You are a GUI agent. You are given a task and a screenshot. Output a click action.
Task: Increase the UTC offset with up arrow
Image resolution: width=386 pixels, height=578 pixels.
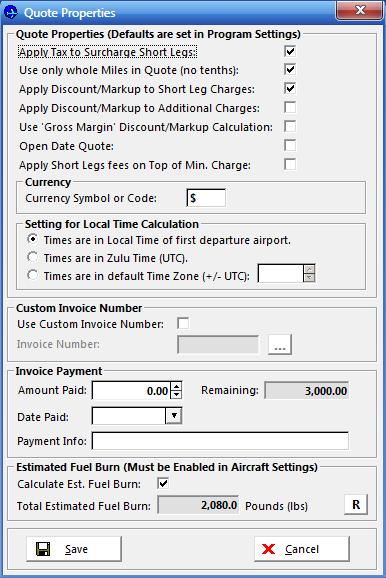click(x=310, y=269)
